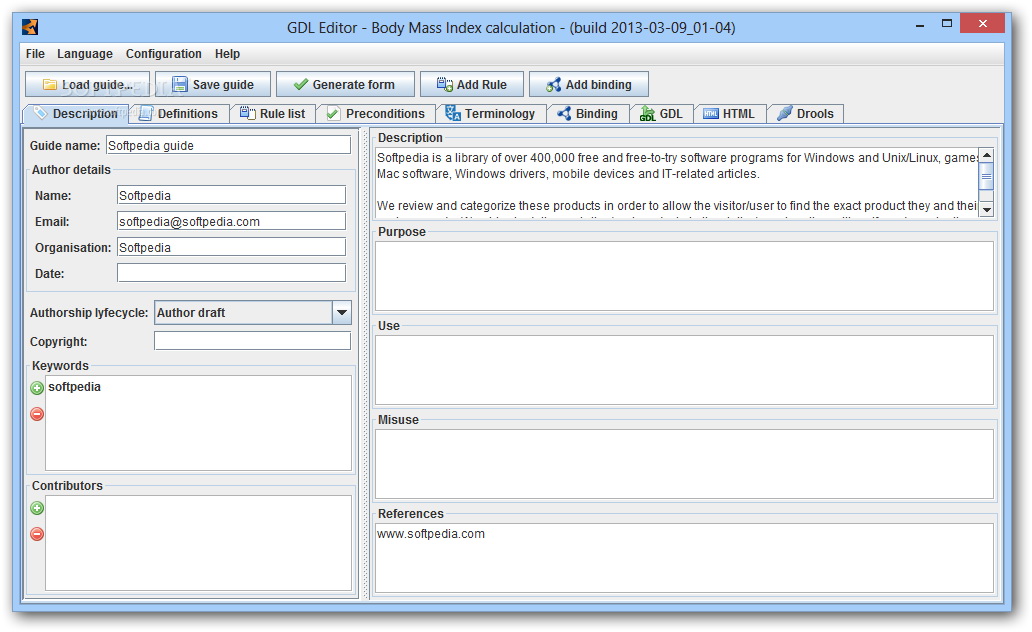
Task: Click the Copyright input field
Action: pyautogui.click(x=252, y=340)
